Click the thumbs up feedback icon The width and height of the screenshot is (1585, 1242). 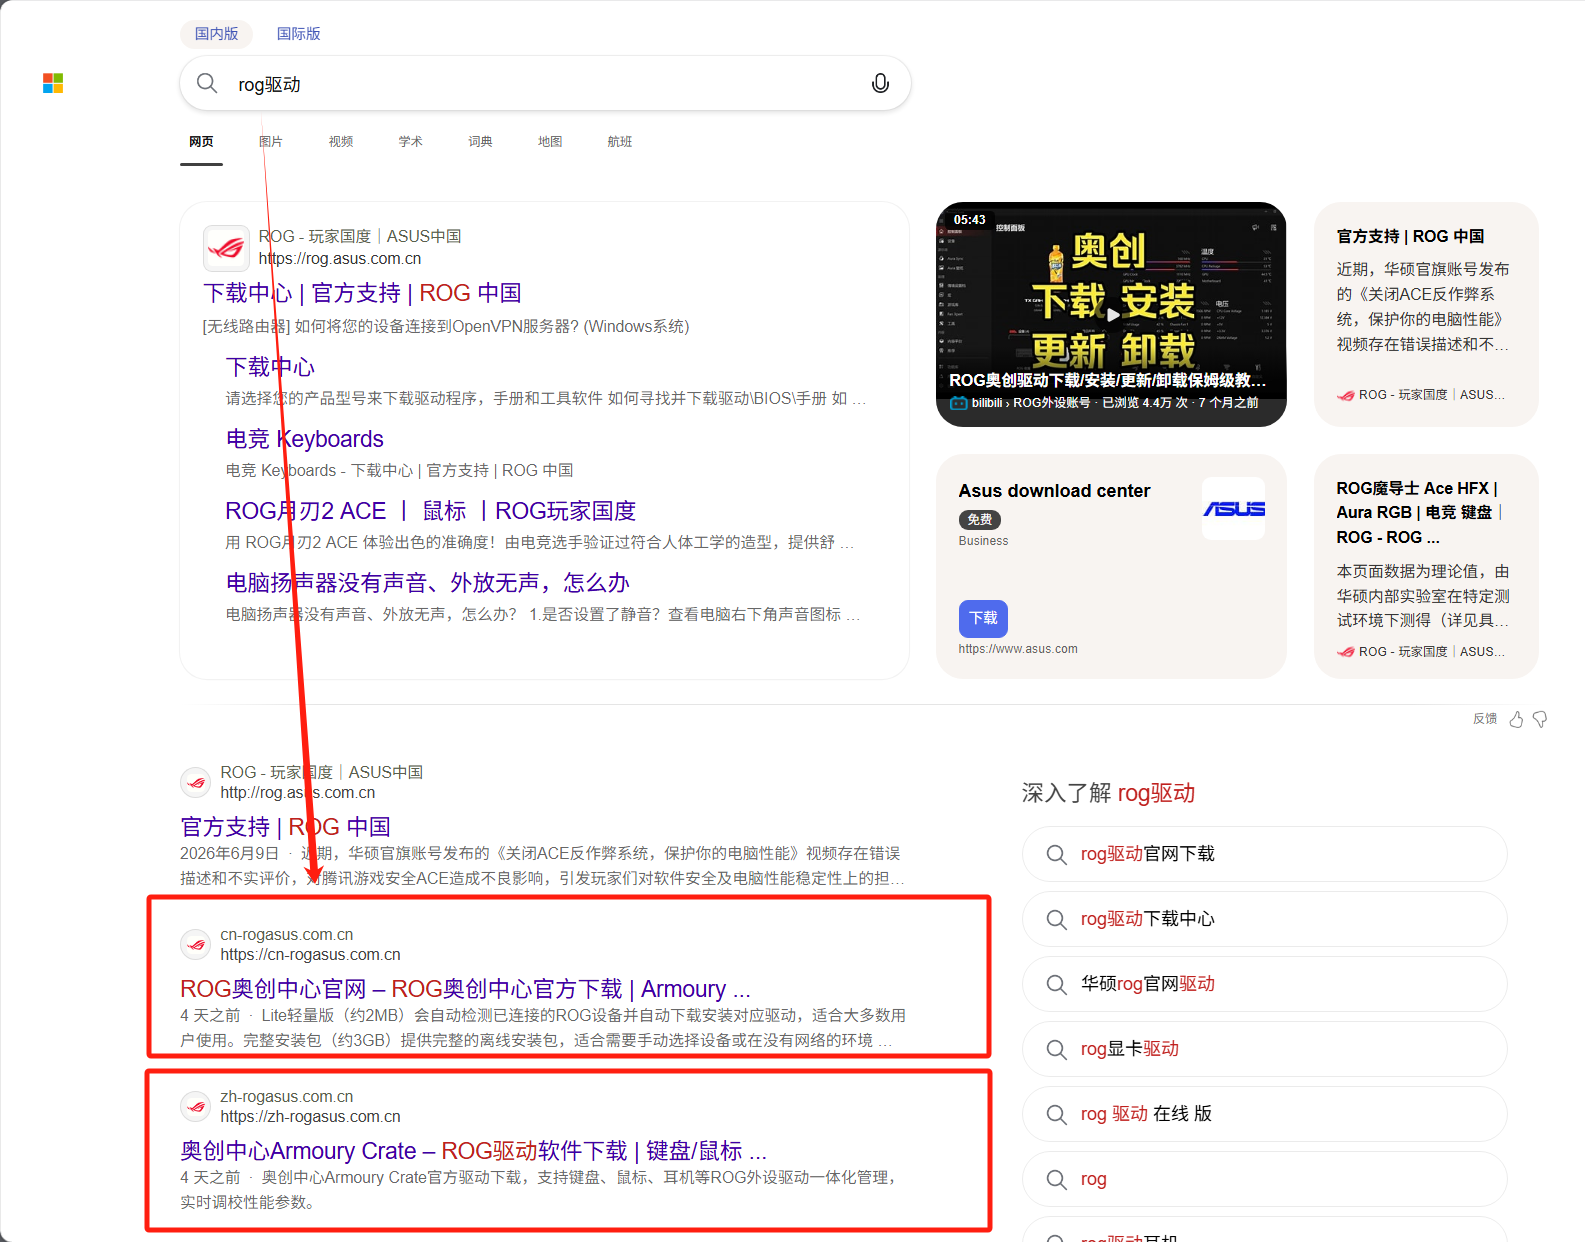(1516, 719)
